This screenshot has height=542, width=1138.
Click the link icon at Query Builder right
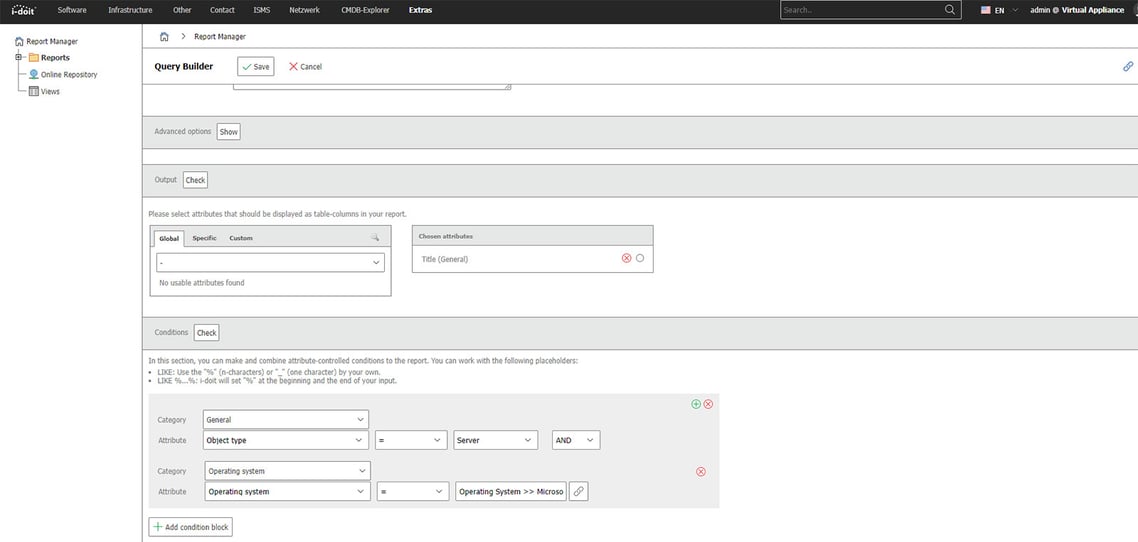(1128, 66)
